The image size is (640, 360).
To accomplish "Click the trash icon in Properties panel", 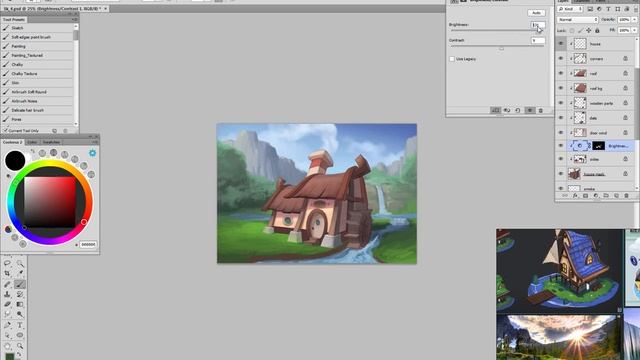I will pos(540,110).
